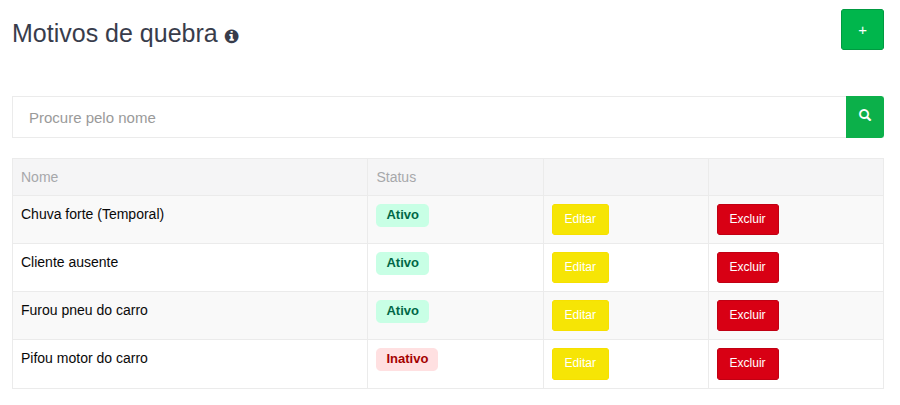Viewport: 900px width, 405px height.
Task: Click the 'Nome' column header
Action: coord(40,177)
